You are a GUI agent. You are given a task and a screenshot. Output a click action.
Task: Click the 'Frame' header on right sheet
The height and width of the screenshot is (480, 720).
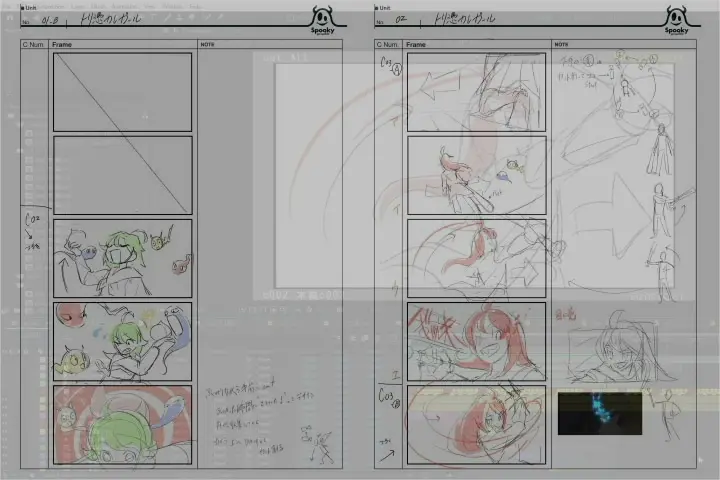coord(416,45)
